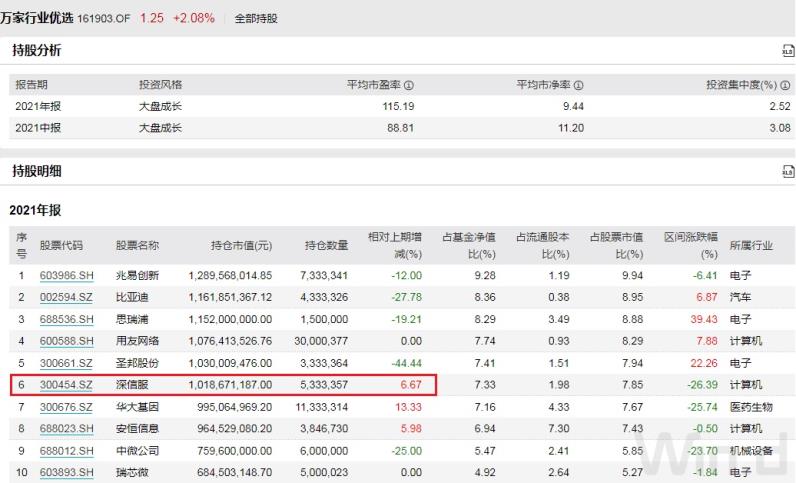The image size is (796, 483).
Task: Click the 股票代码 column header
Action: click(x=61, y=246)
